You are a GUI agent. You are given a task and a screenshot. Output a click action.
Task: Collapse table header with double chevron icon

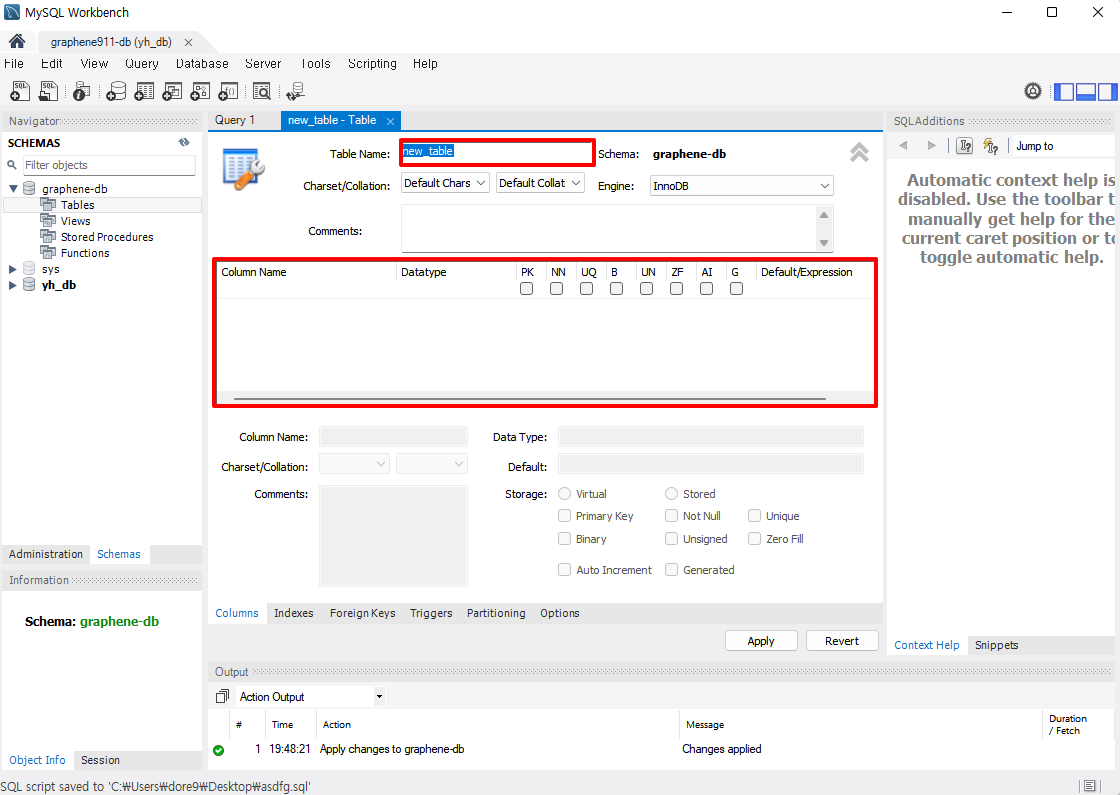click(859, 152)
